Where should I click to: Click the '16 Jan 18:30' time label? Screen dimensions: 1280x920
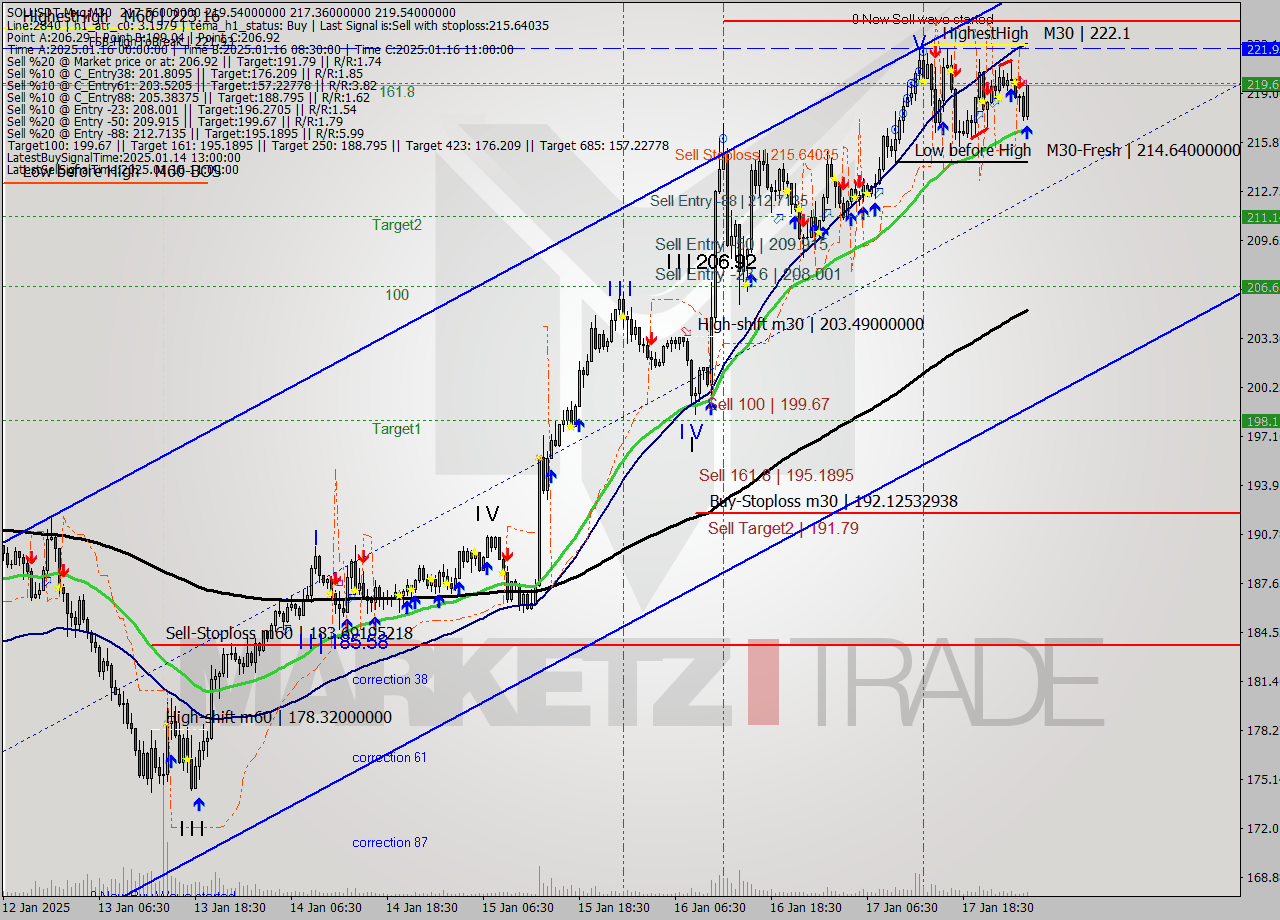[x=805, y=908]
